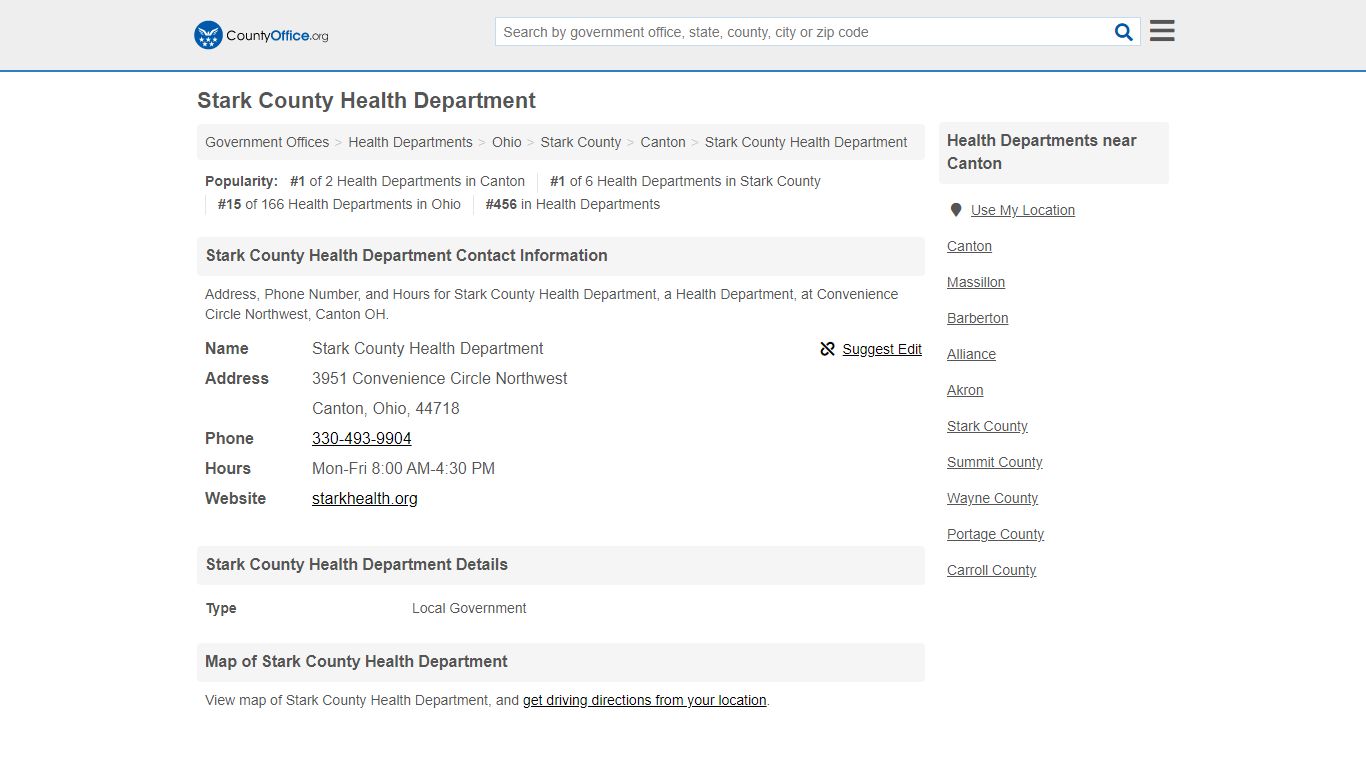Click the location pin icon
The width and height of the screenshot is (1366, 768).
point(956,210)
